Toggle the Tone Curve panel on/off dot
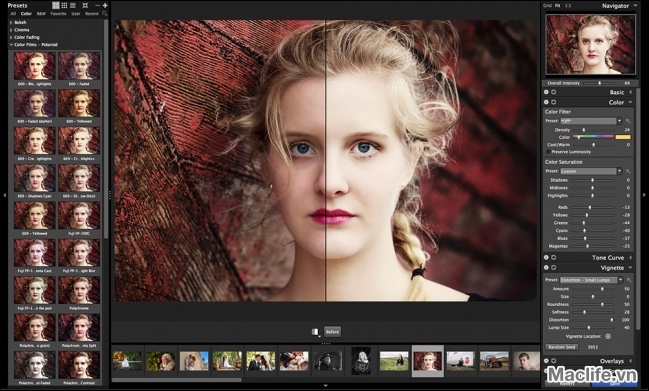Screen dimensions: 649x391 pyautogui.click(x=546, y=257)
